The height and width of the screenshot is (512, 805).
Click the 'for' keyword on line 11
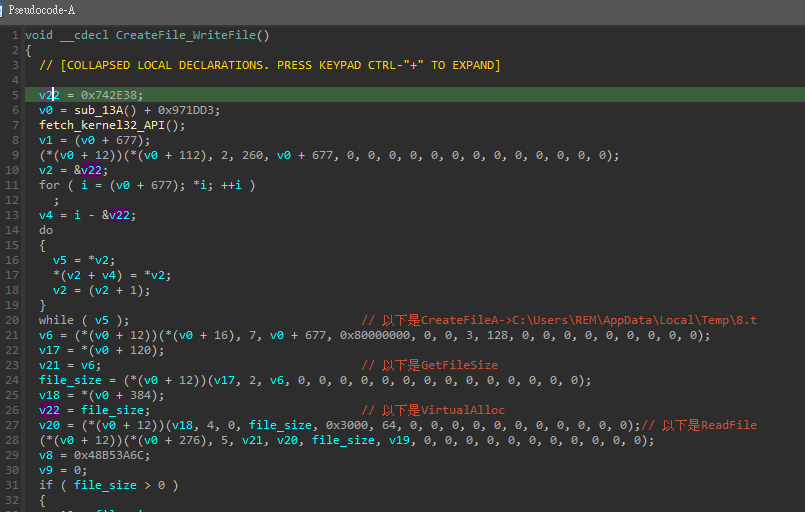[x=49, y=185]
